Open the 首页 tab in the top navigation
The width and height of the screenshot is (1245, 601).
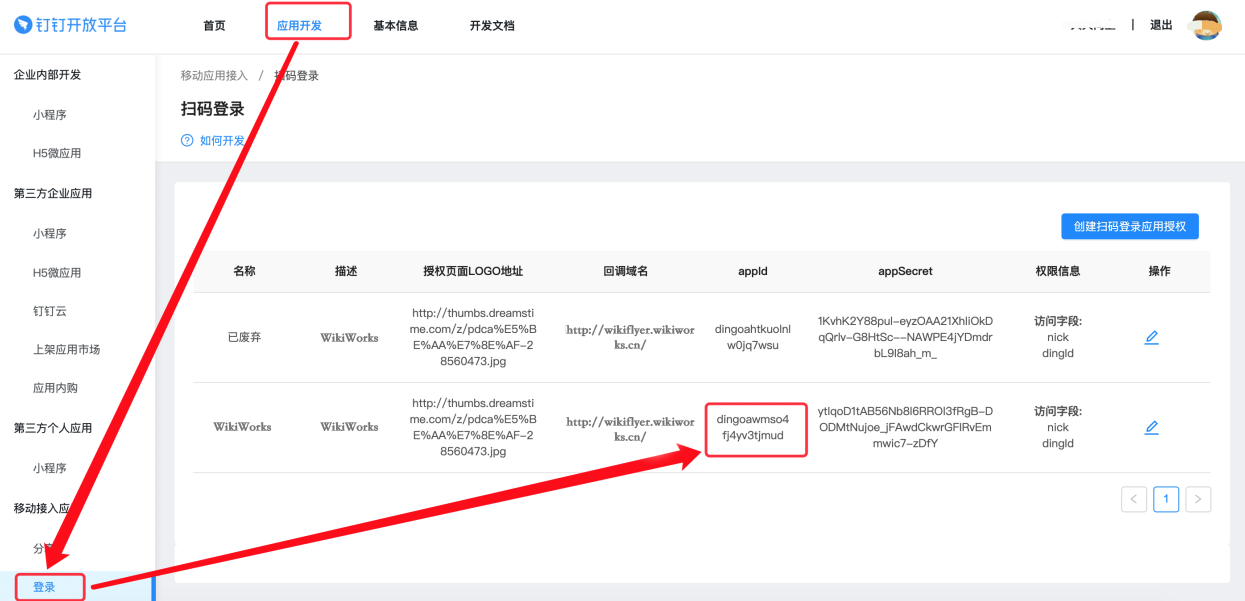pos(214,26)
